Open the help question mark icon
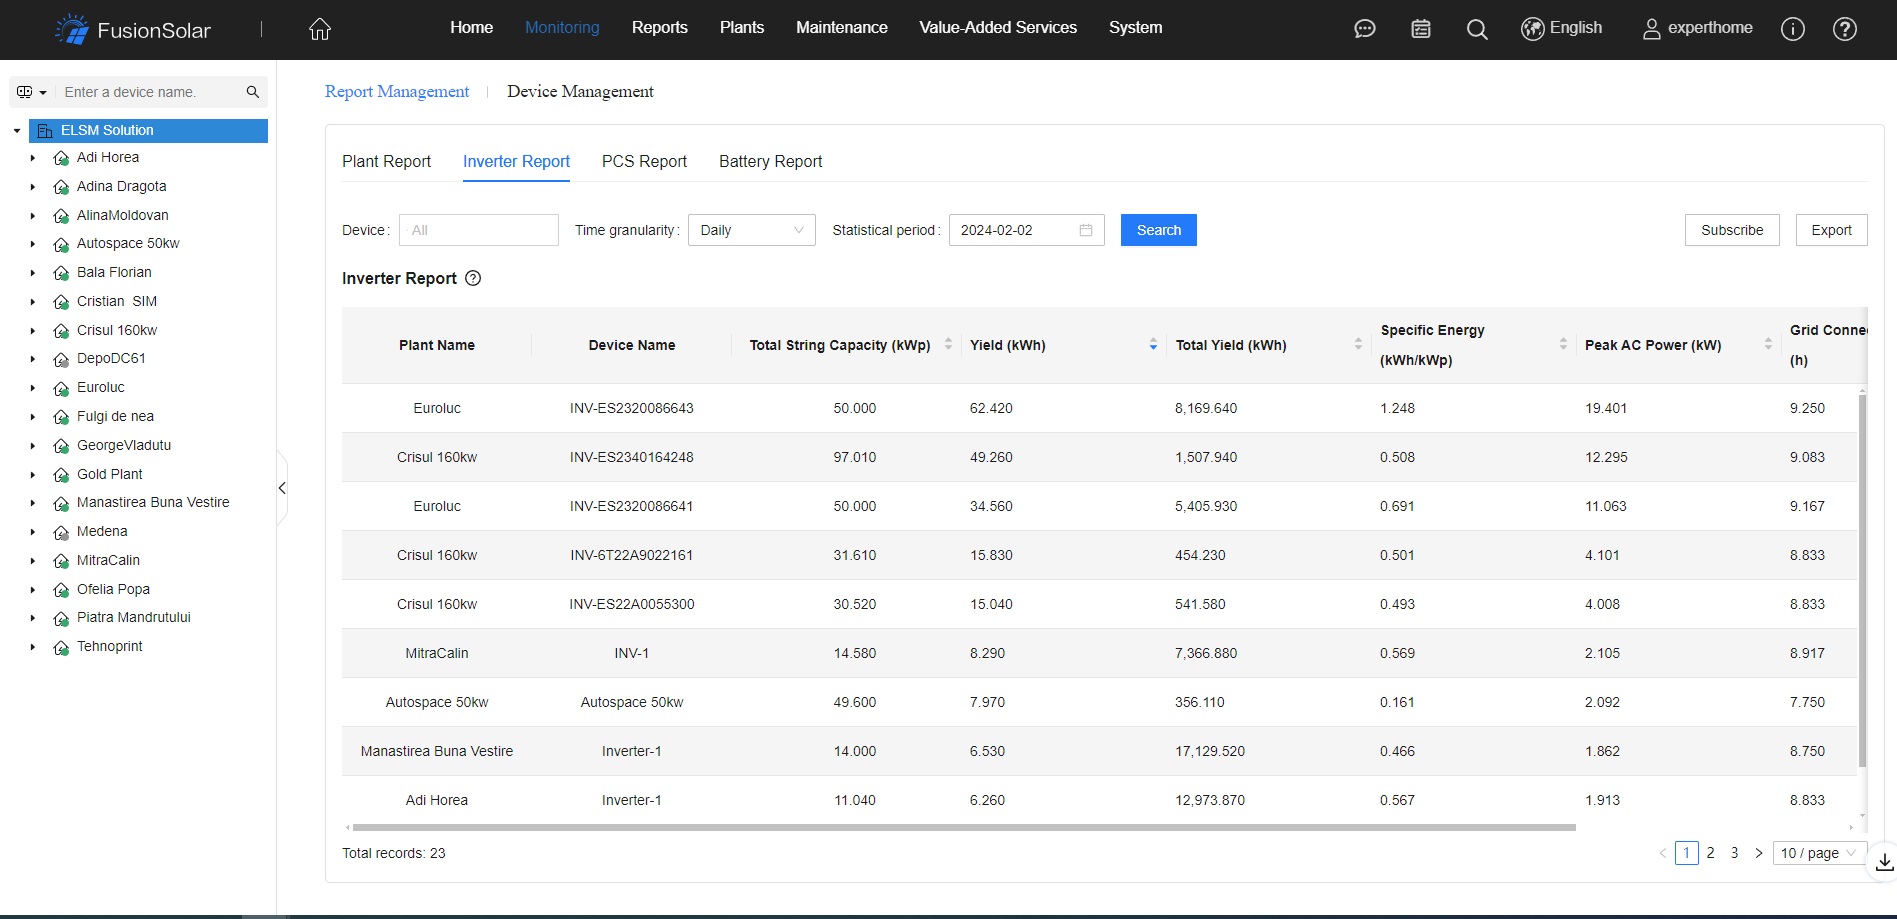Image resolution: width=1897 pixels, height=919 pixels. click(x=1844, y=29)
